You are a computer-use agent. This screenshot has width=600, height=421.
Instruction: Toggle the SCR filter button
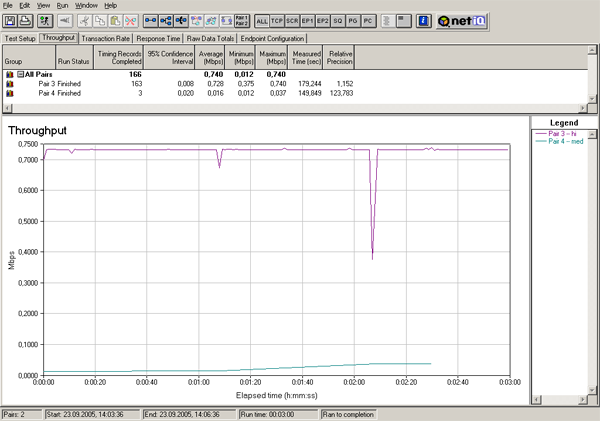[x=292, y=21]
